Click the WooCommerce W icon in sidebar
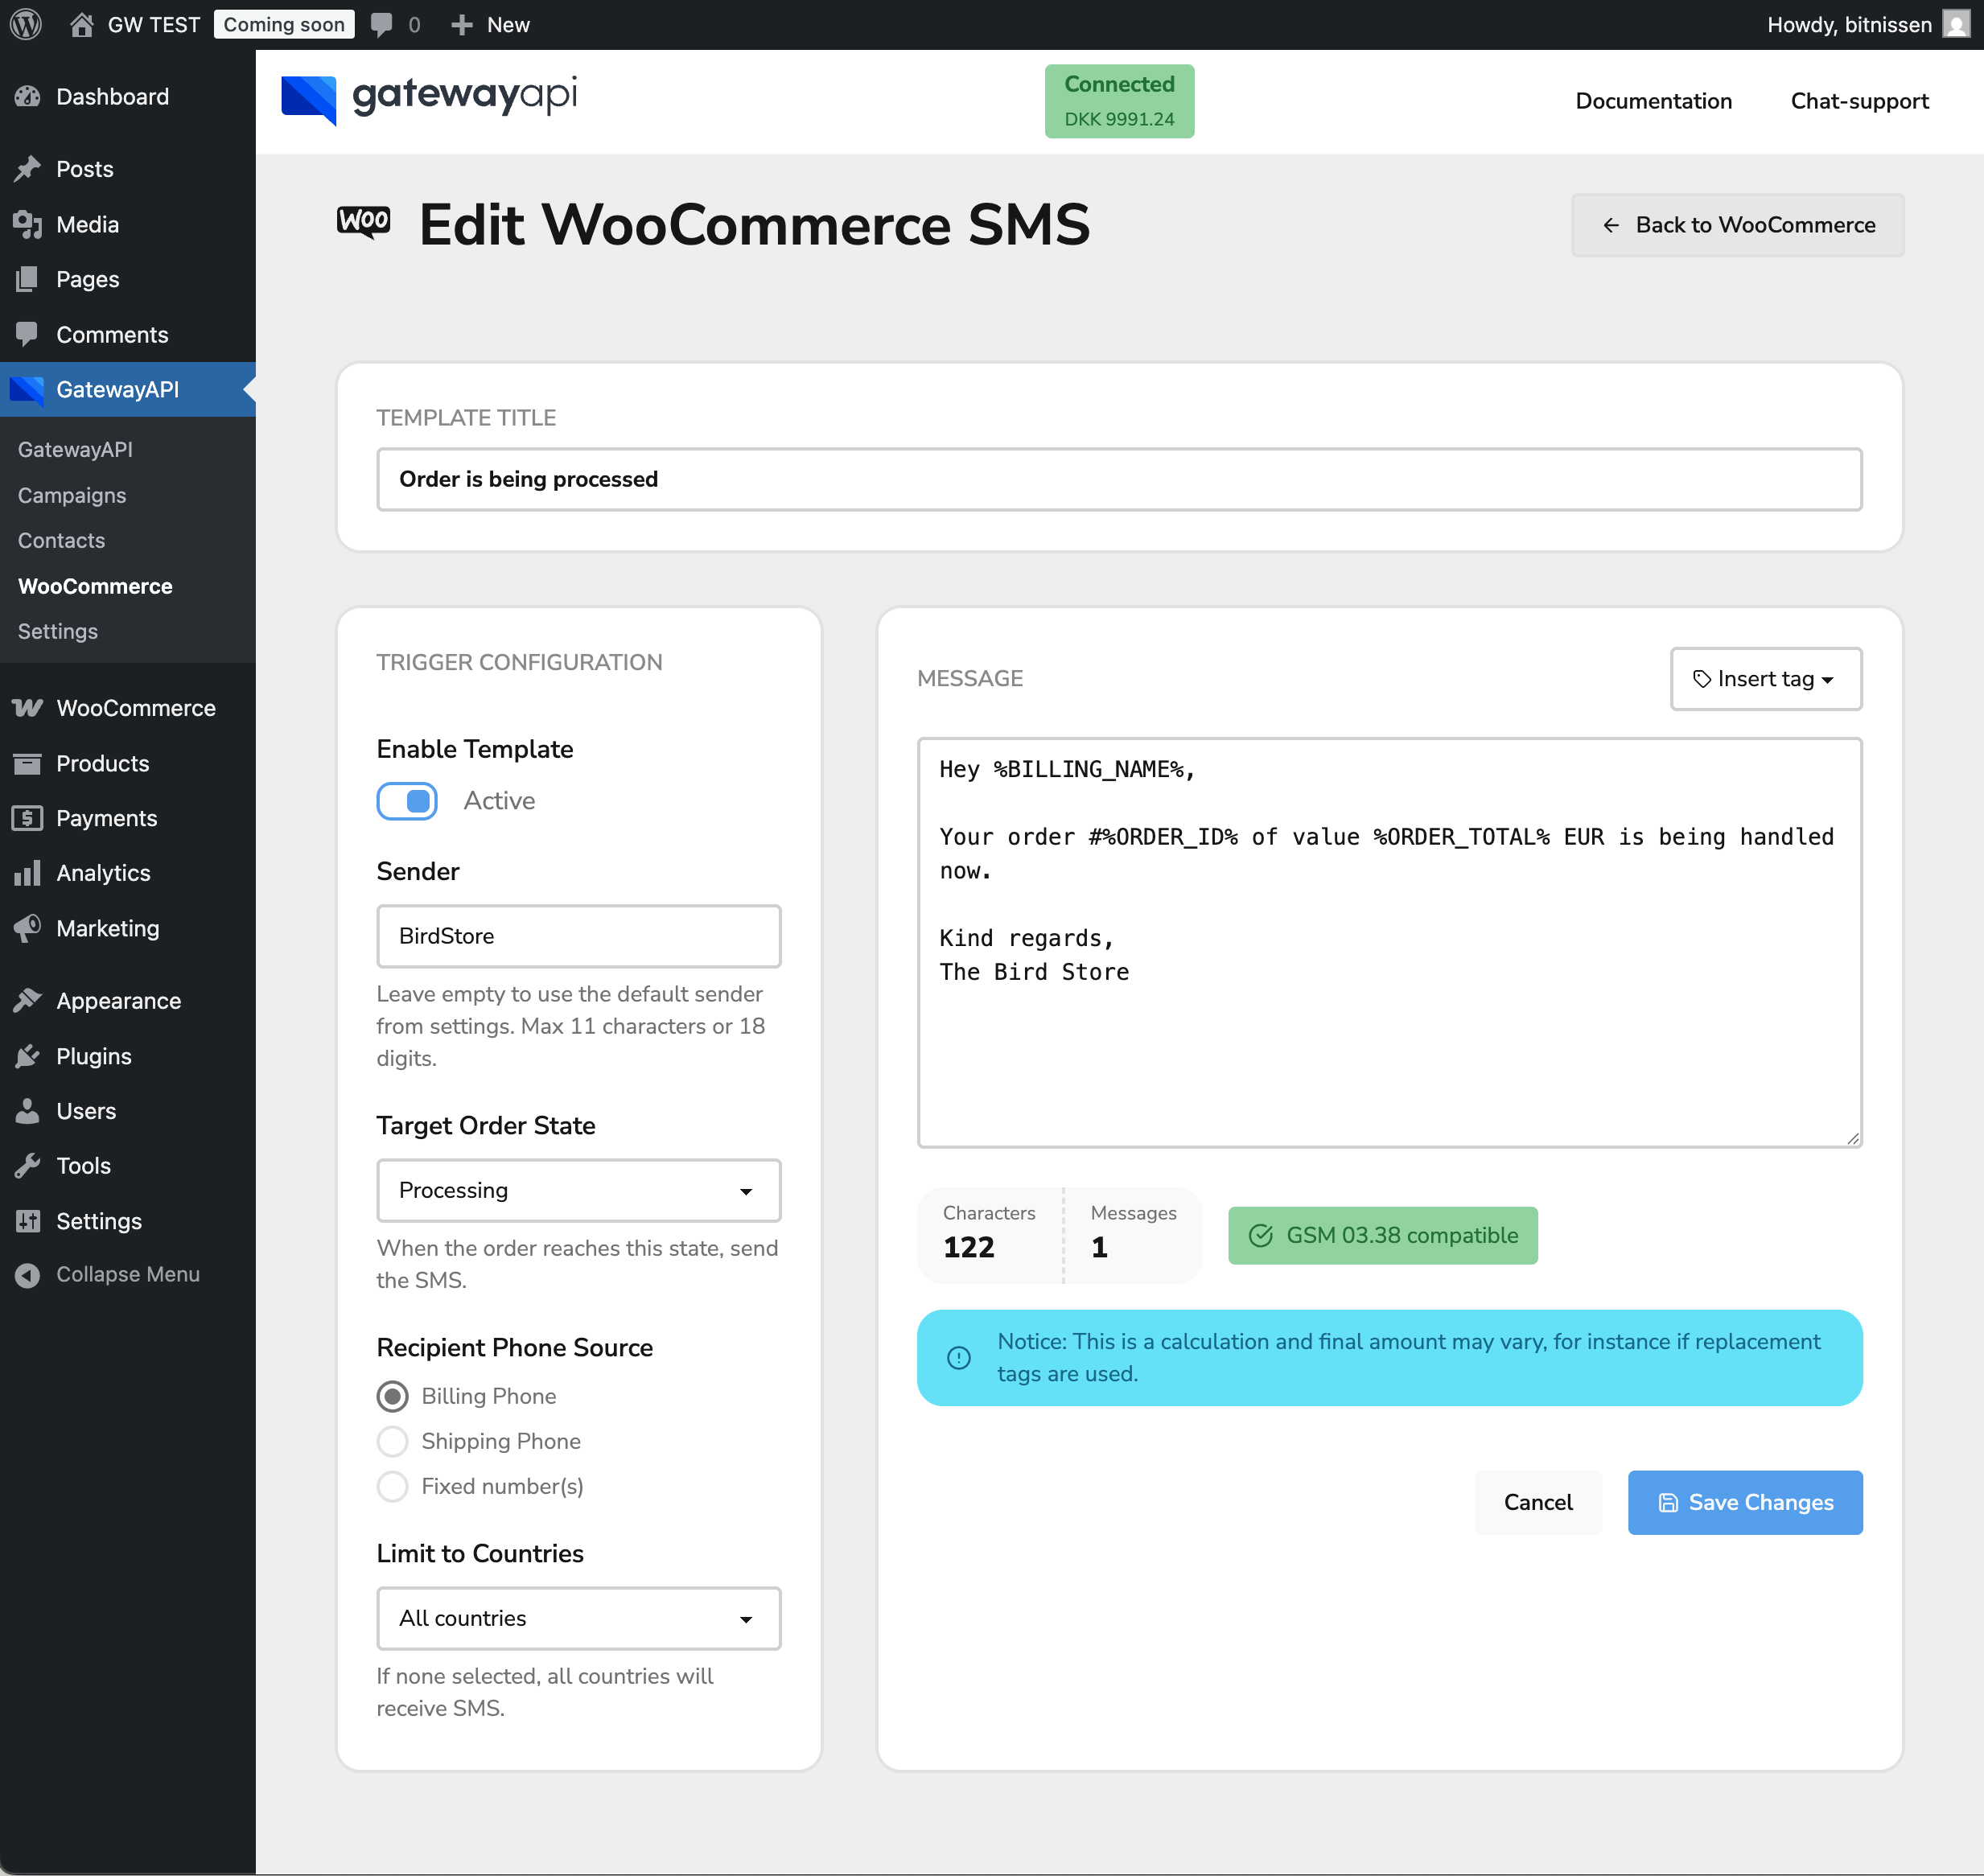1984x1876 pixels. coord(28,708)
